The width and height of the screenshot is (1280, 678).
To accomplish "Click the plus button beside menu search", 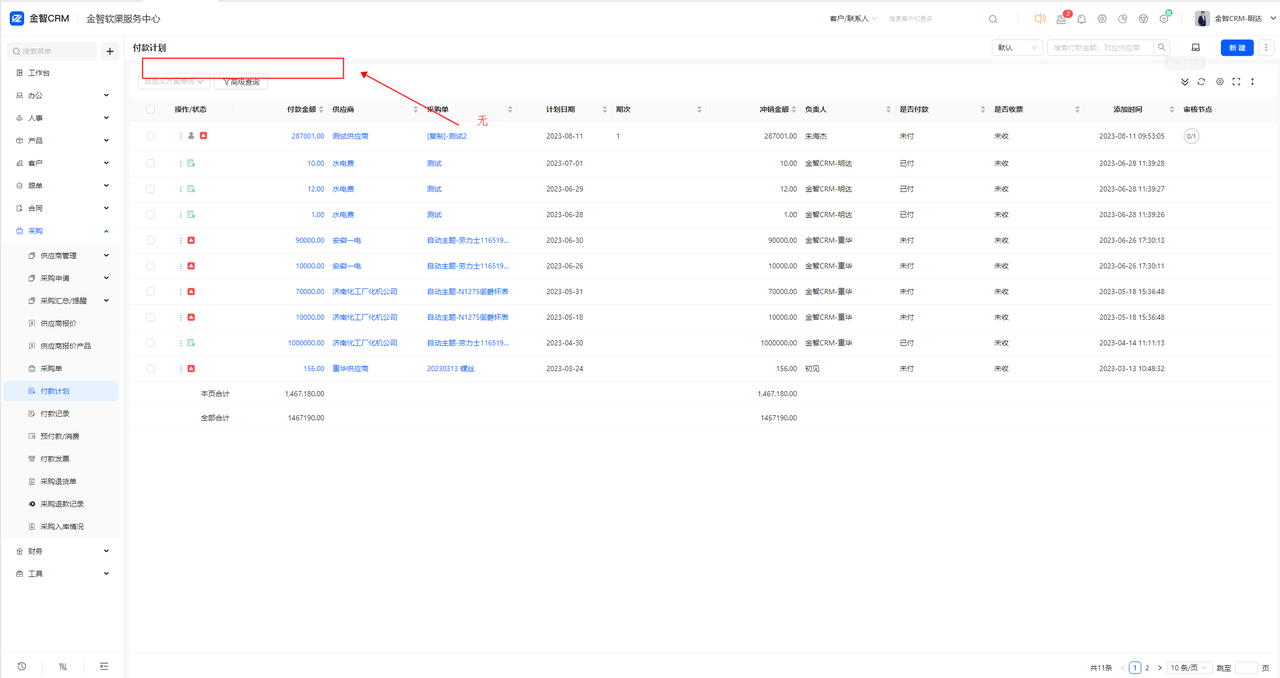I will tap(110, 51).
